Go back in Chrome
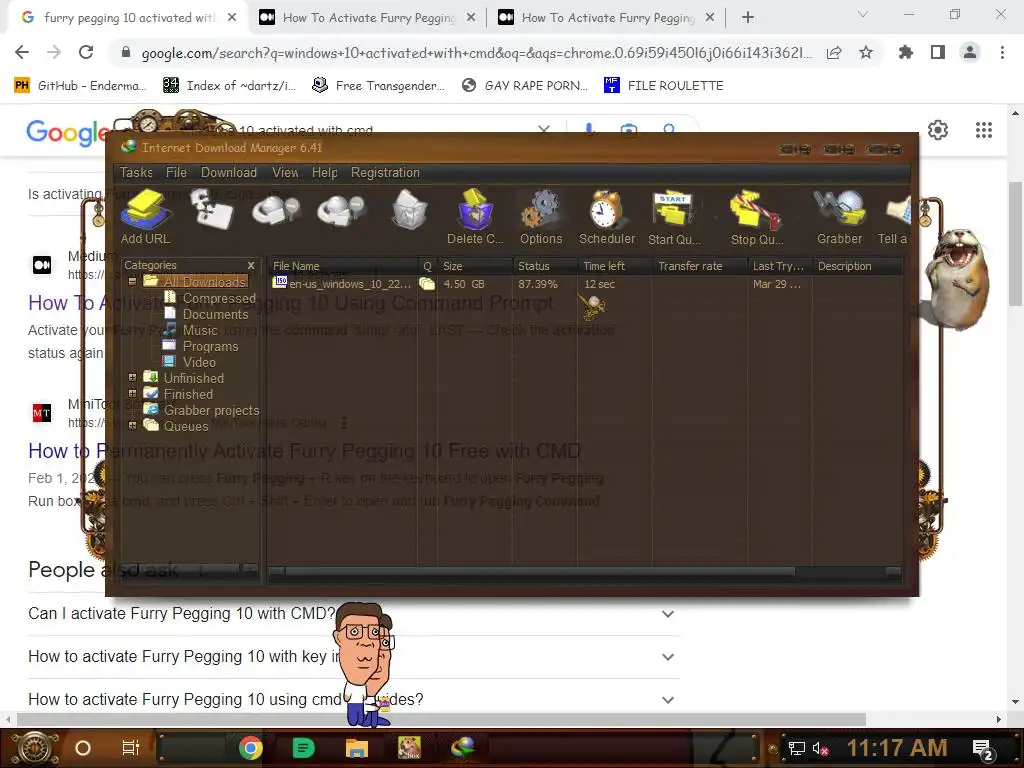Screen dimensions: 1024x768 point(22,52)
